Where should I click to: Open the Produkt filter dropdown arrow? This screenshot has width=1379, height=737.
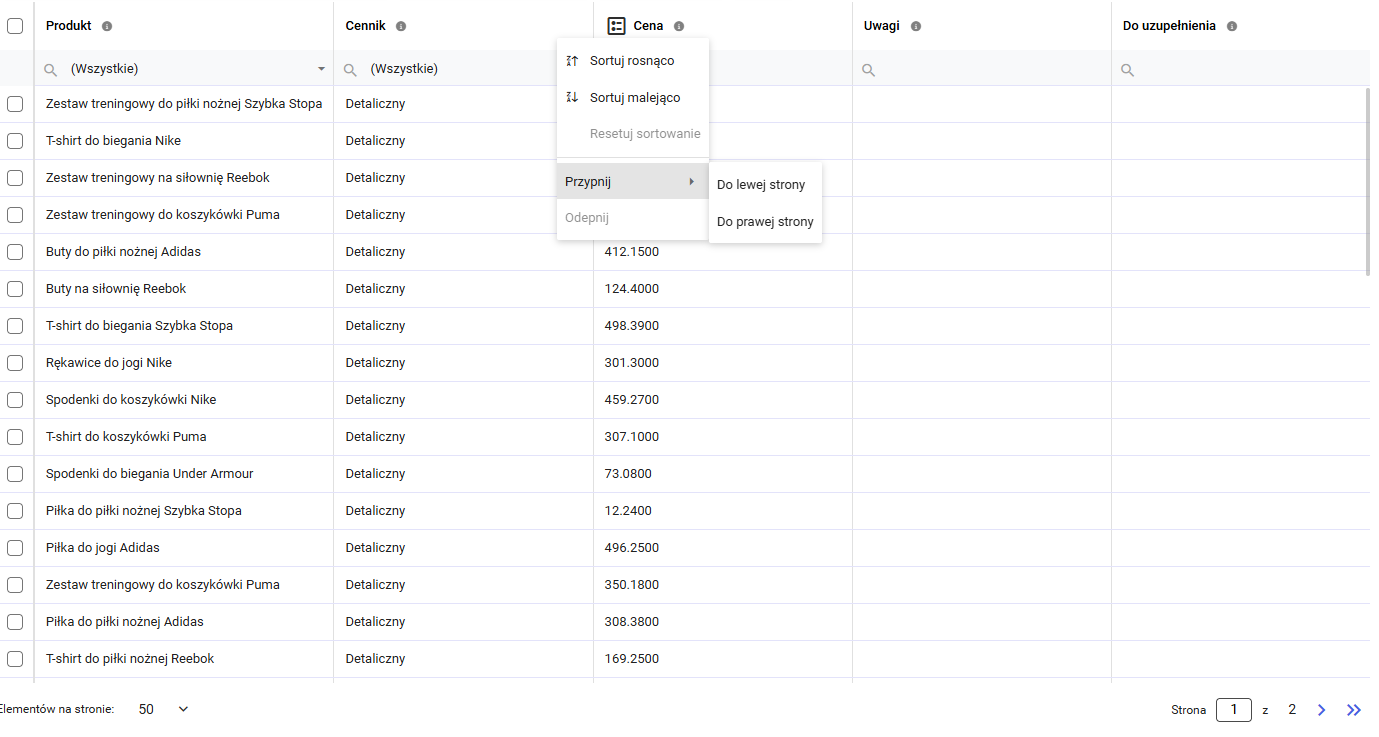[321, 69]
